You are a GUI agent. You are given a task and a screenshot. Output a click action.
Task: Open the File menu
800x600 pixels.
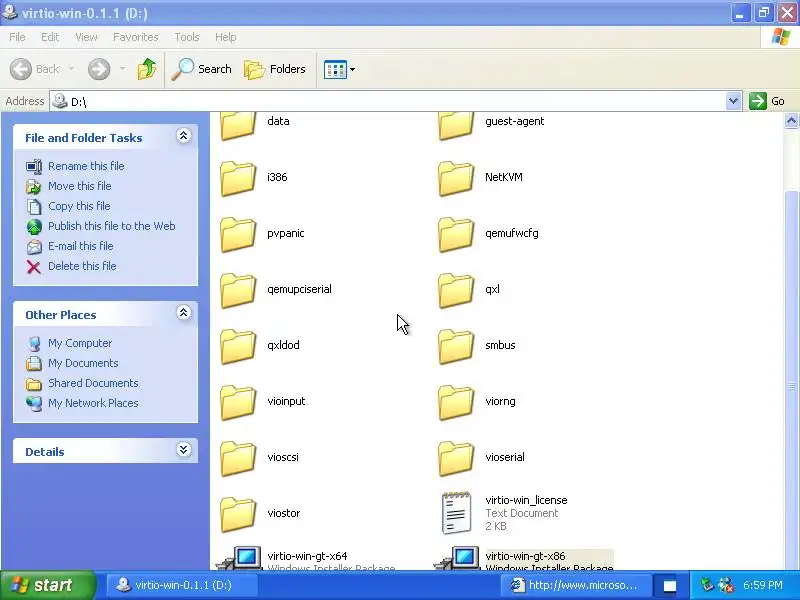click(x=17, y=37)
